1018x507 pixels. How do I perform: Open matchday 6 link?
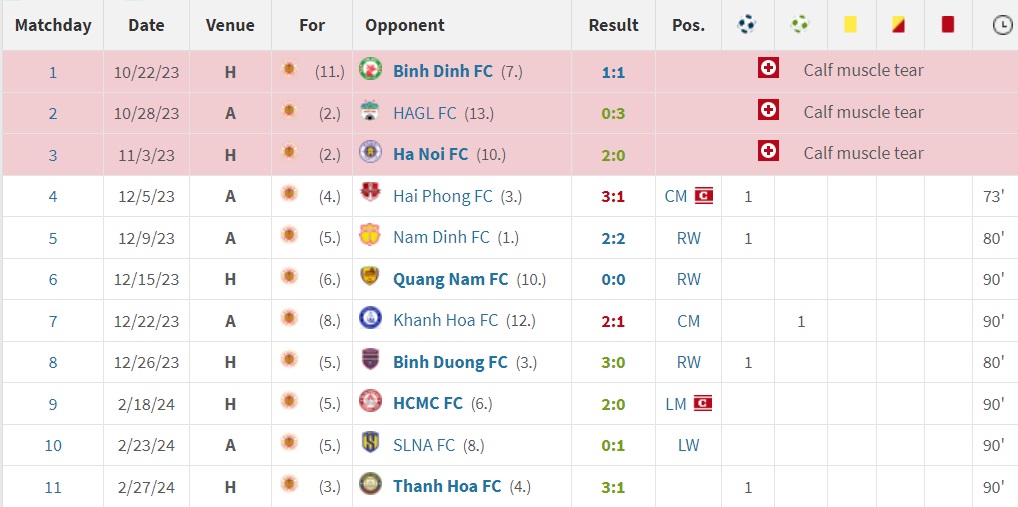pyautogui.click(x=53, y=280)
